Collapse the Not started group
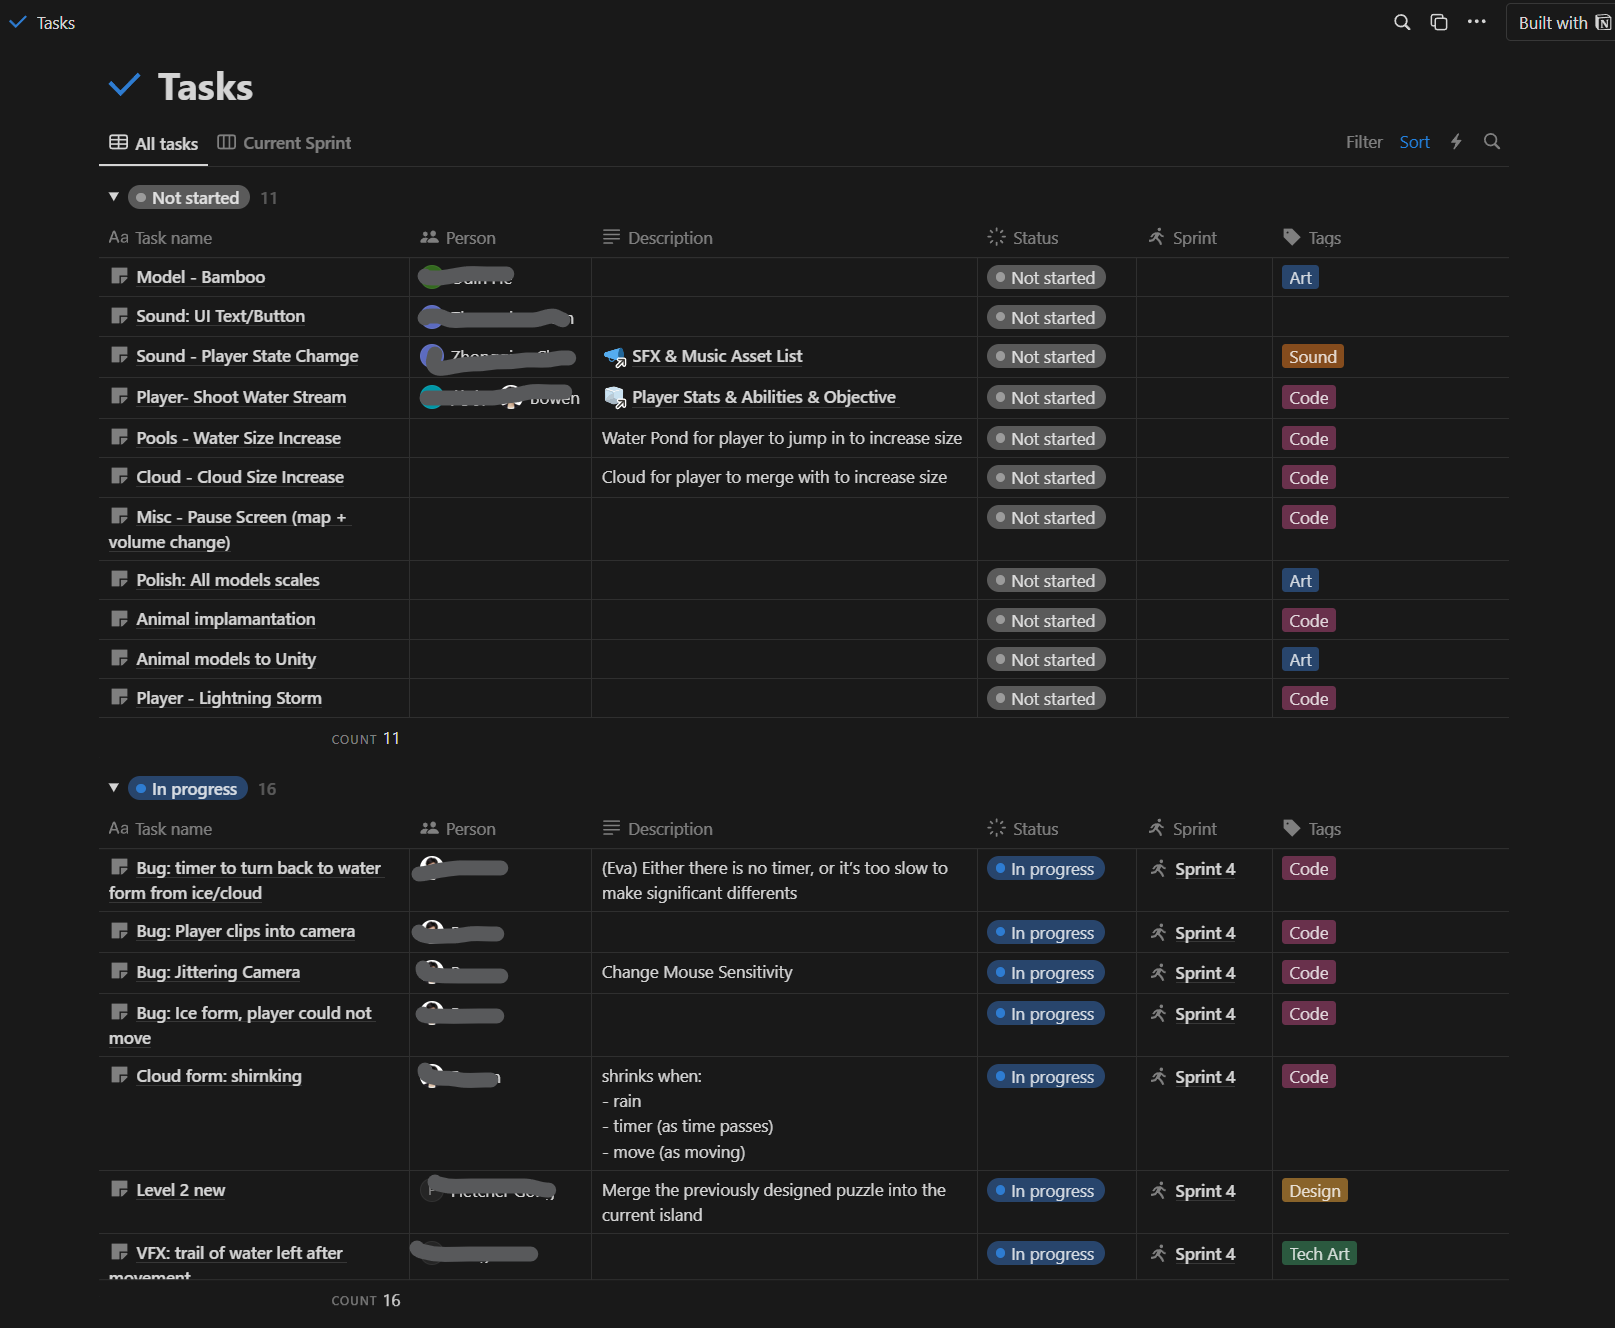1615x1328 pixels. pos(114,197)
